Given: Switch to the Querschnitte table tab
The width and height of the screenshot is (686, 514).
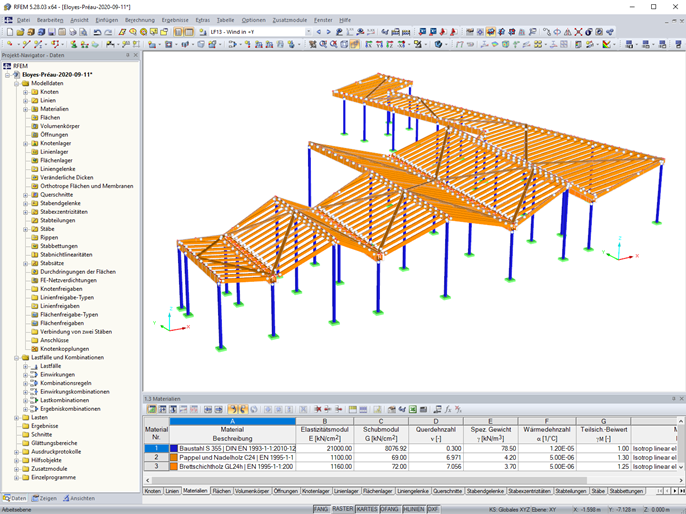Looking at the screenshot, I should 447,491.
